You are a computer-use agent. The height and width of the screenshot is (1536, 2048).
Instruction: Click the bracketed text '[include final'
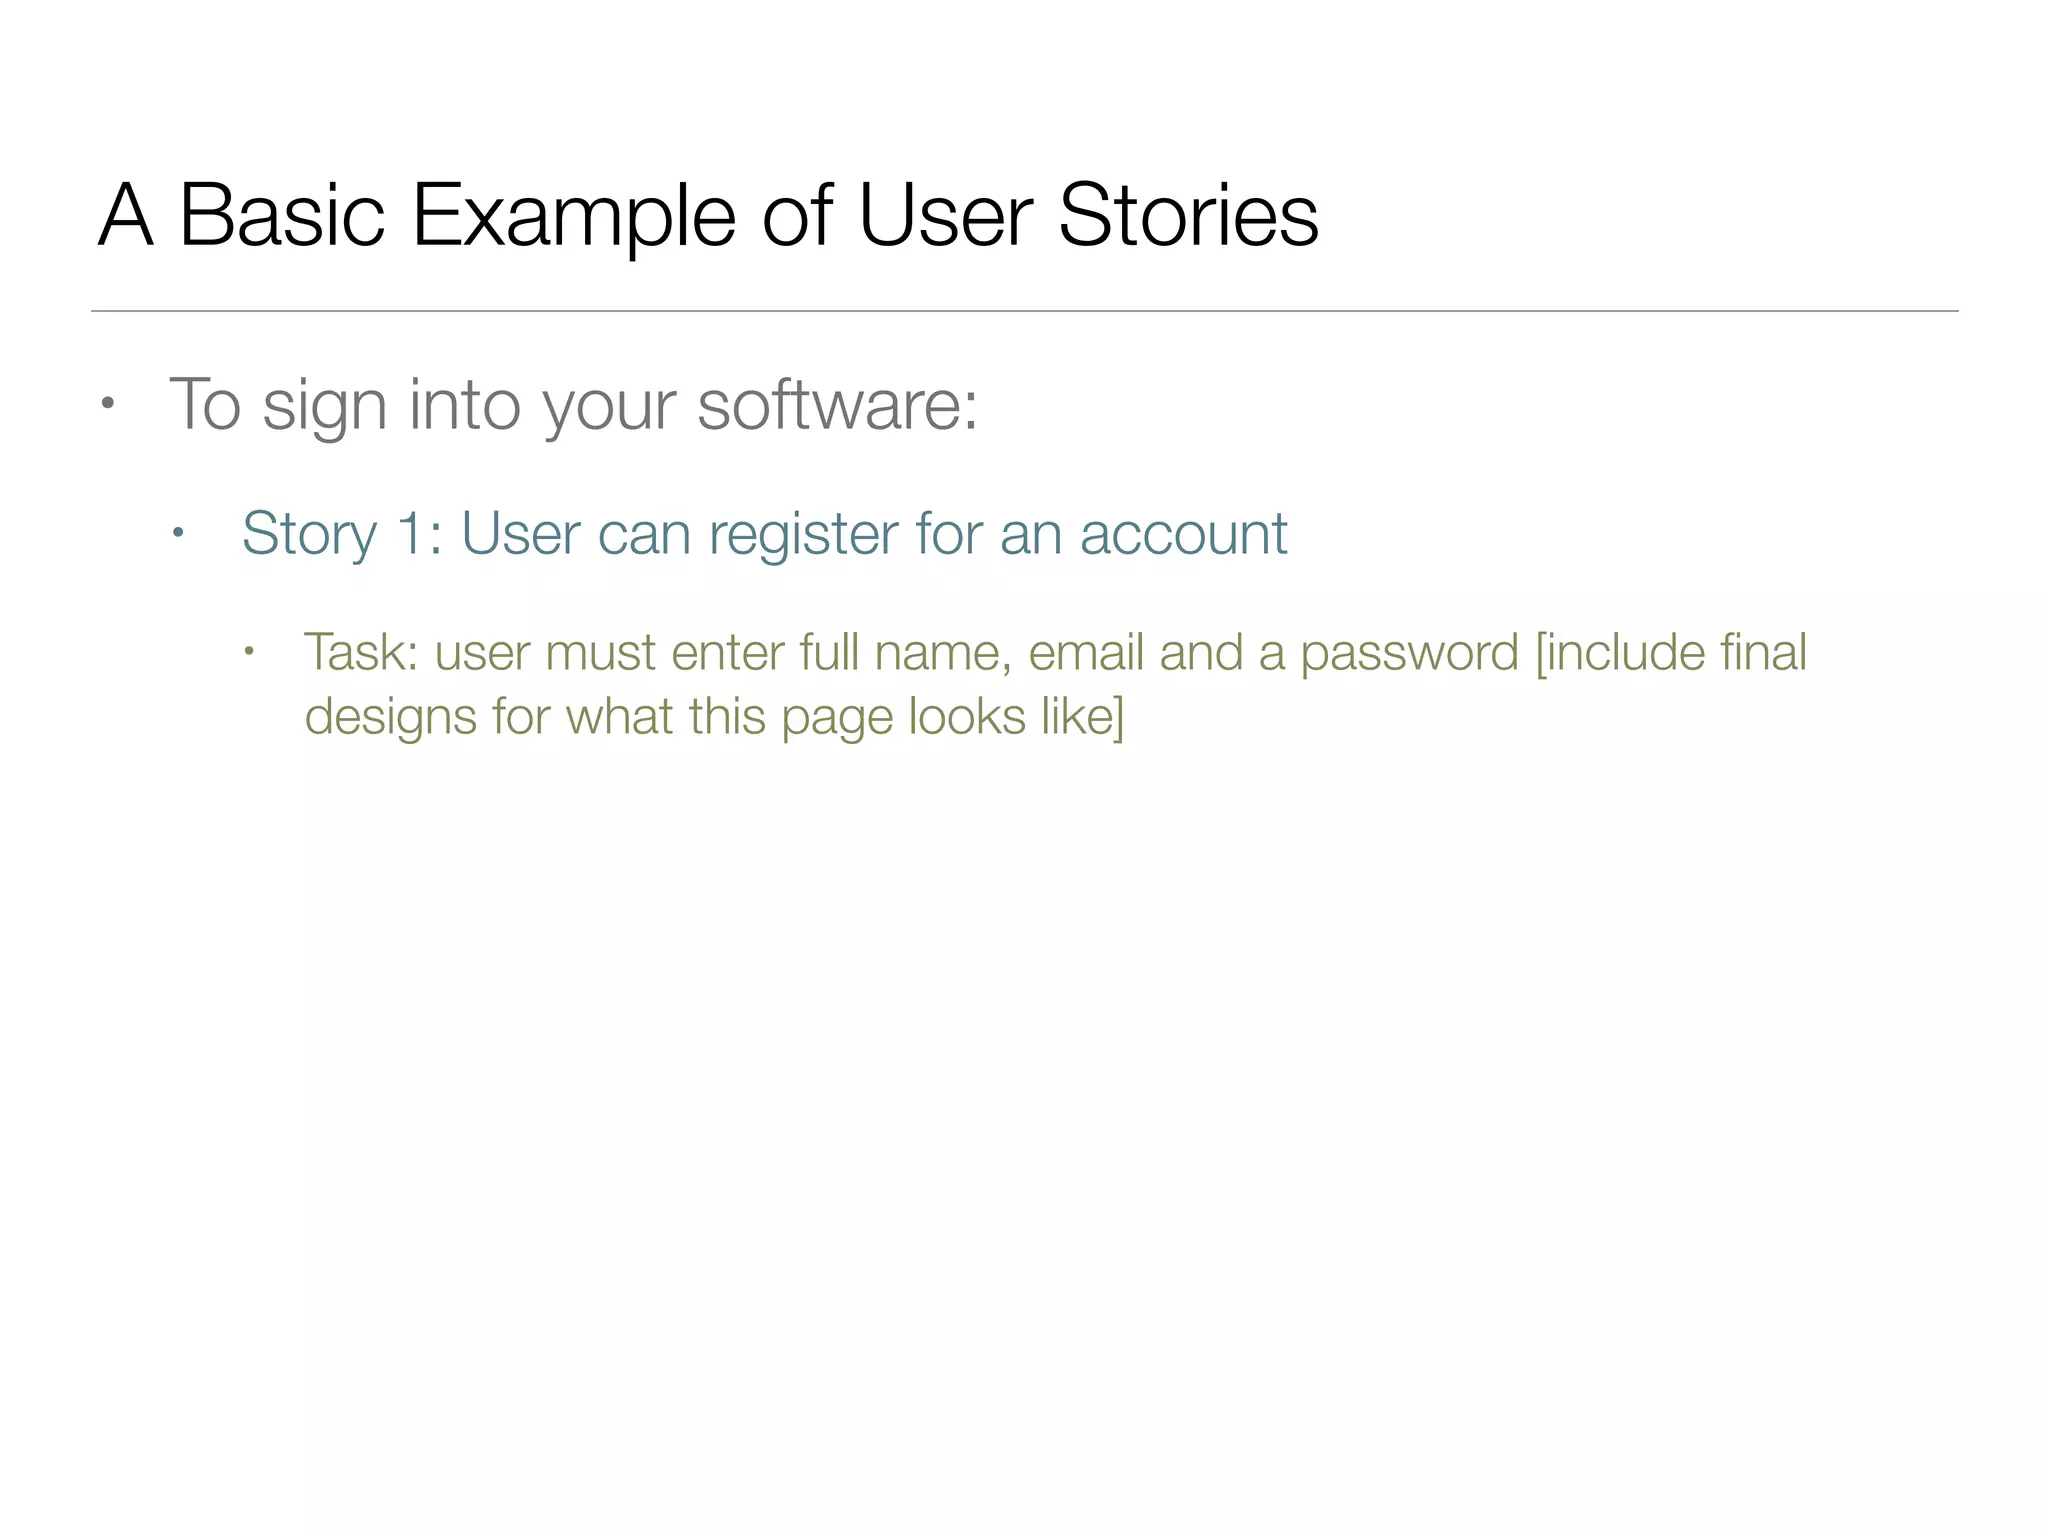pyautogui.click(x=1671, y=653)
